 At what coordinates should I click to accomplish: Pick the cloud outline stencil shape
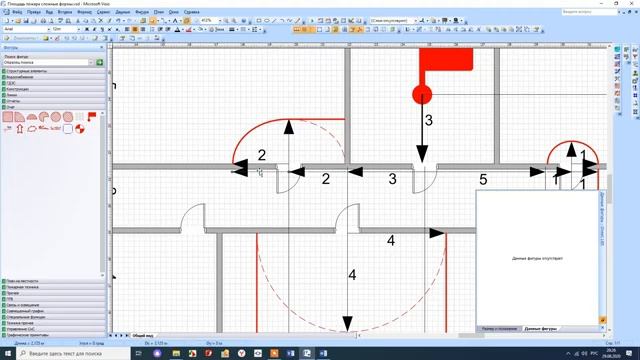click(32, 129)
